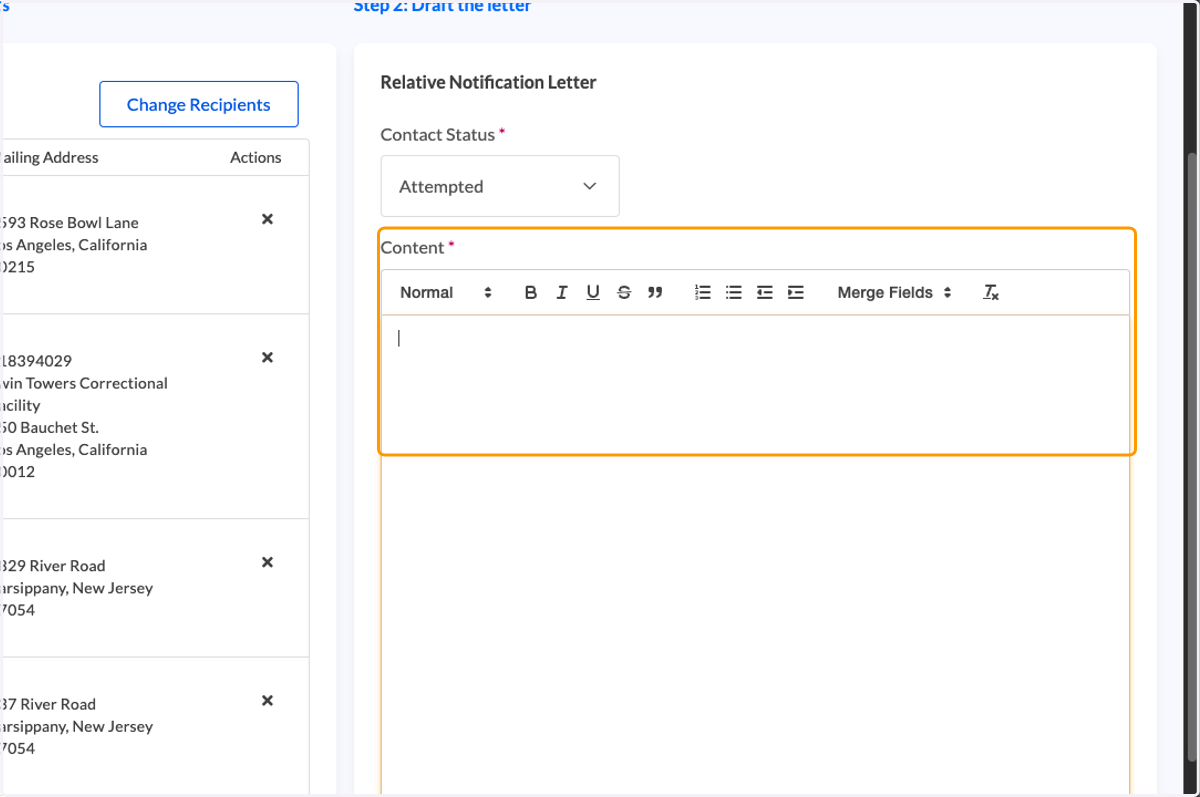Remove the 829 River Road recipient
Viewport: 1200px width, 797px height.
[x=267, y=562]
